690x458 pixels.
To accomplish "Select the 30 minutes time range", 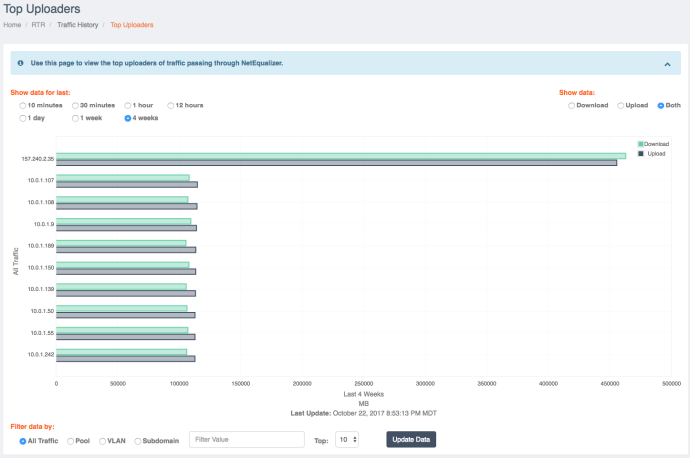I will click(x=74, y=105).
